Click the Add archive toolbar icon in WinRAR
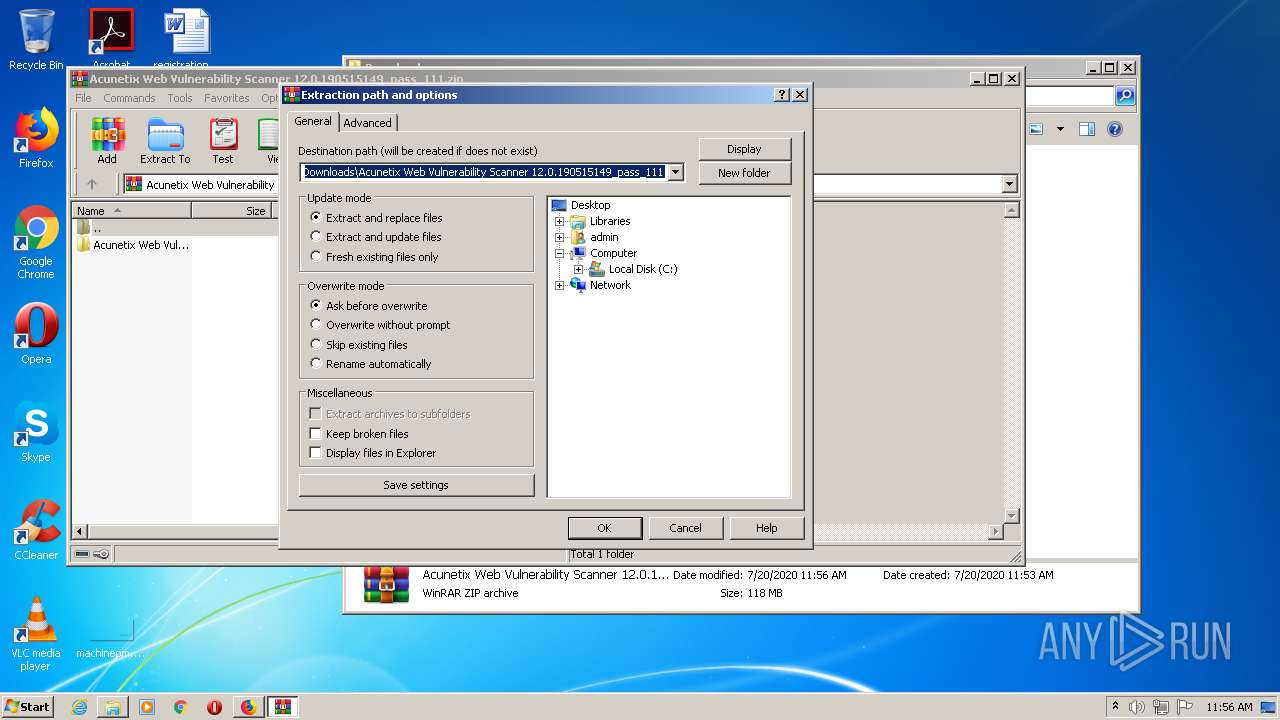The image size is (1280, 720). point(107,141)
